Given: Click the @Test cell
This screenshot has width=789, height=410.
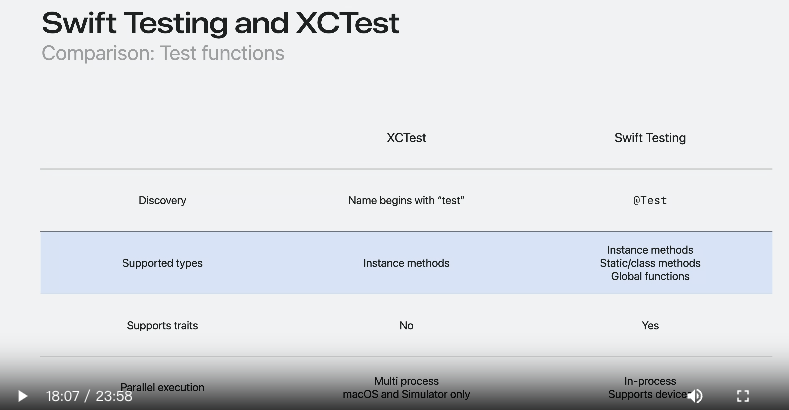Looking at the screenshot, I should point(650,200).
